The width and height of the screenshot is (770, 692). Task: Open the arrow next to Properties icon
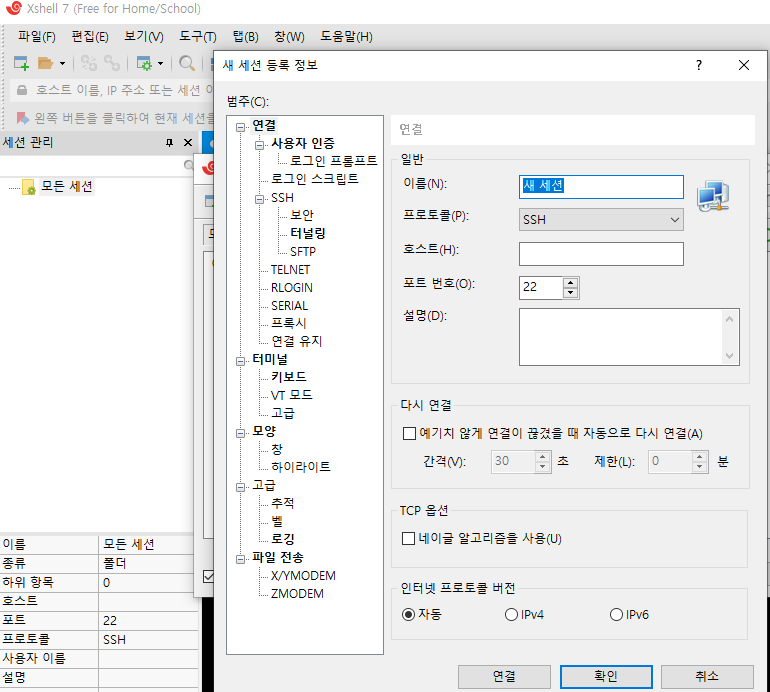click(161, 63)
